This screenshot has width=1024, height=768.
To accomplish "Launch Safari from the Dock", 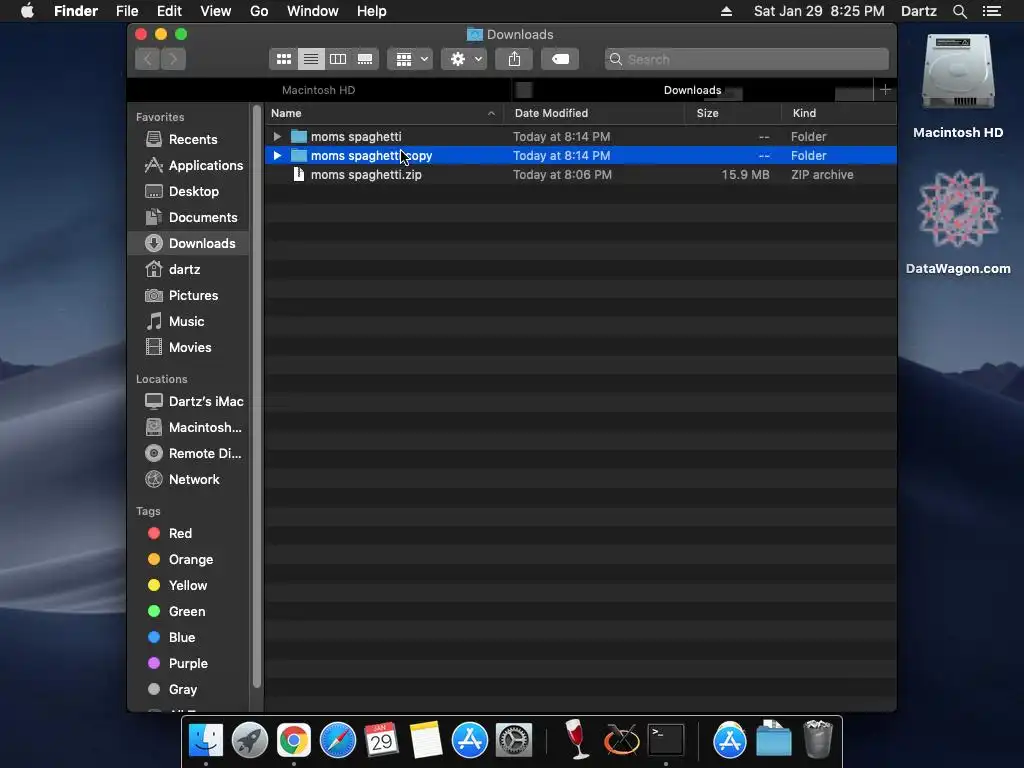I will coord(338,741).
